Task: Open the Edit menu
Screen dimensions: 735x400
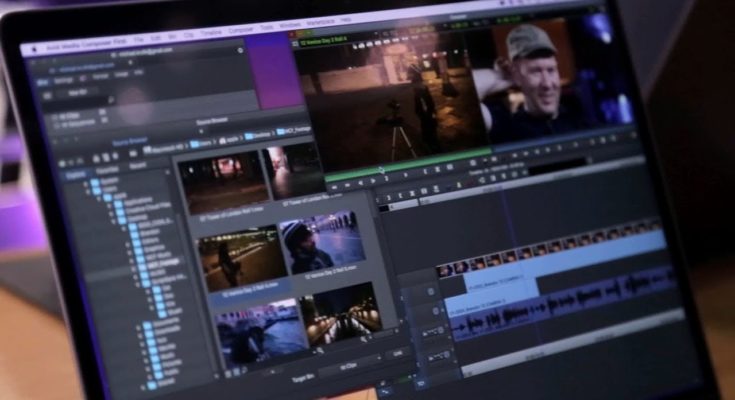Action: click(156, 38)
